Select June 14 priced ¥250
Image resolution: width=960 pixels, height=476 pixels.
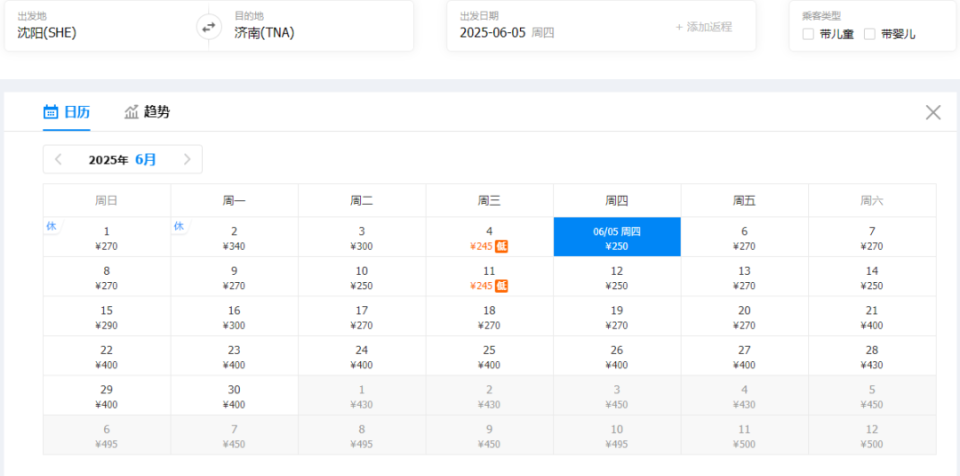[x=872, y=277]
